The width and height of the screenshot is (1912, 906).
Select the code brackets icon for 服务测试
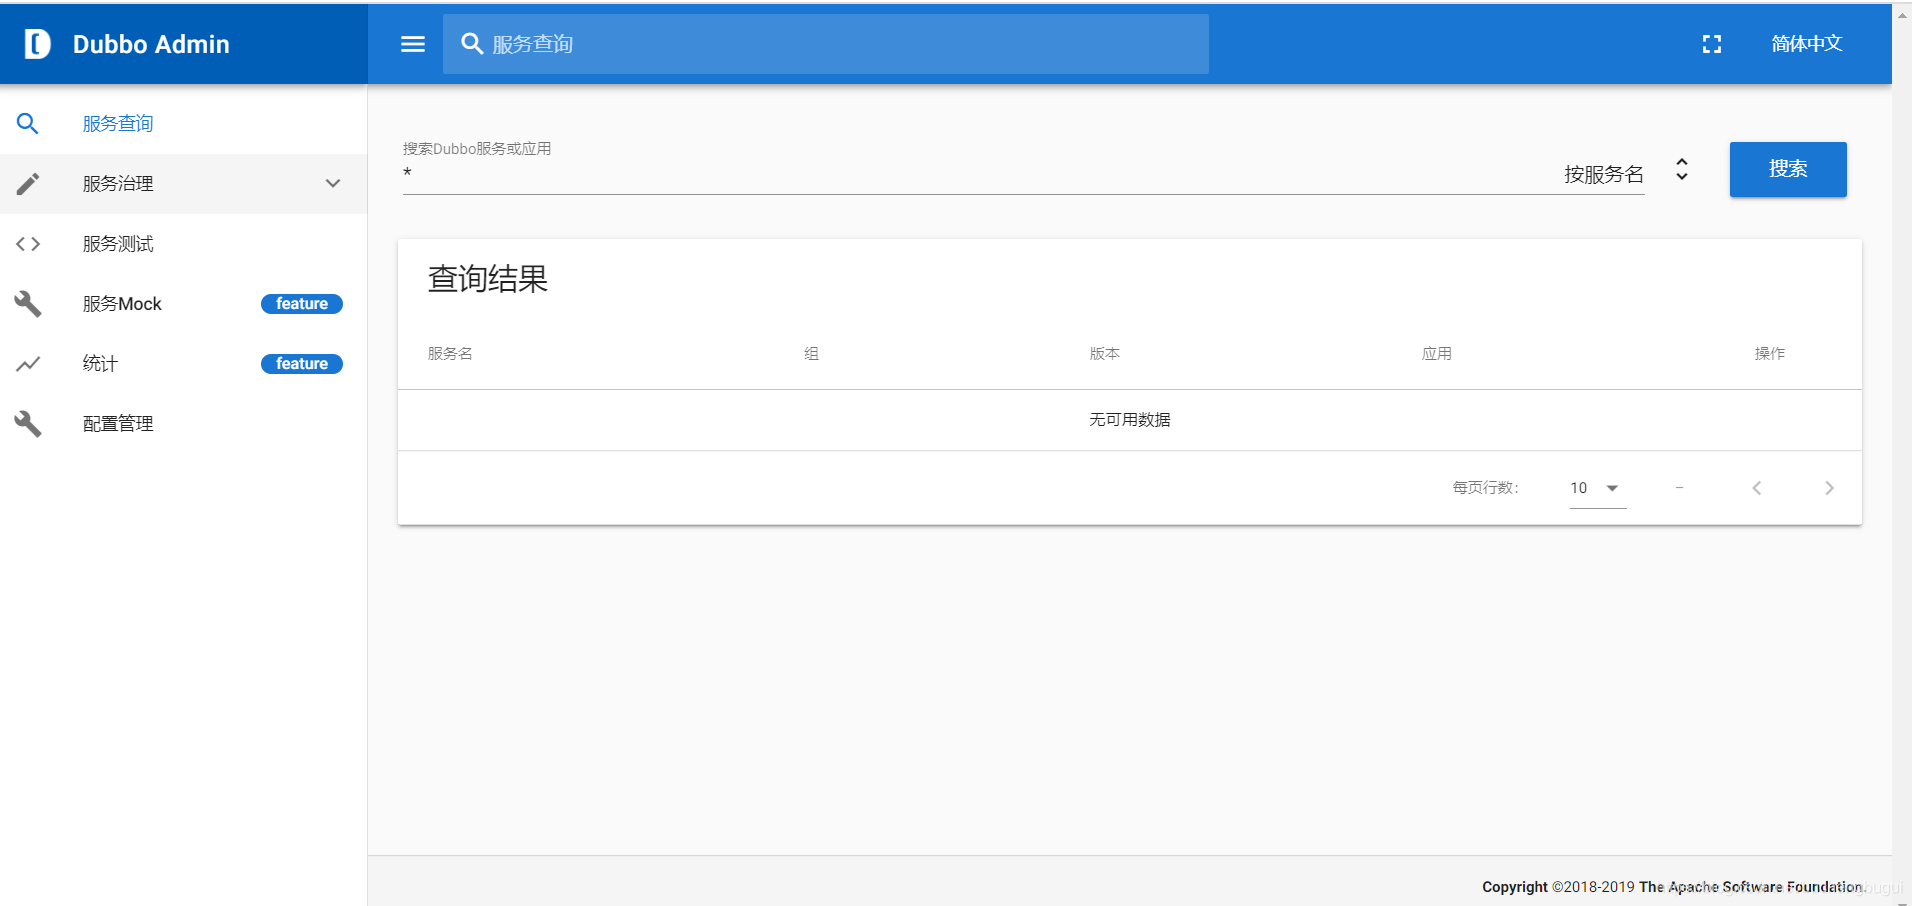27,243
